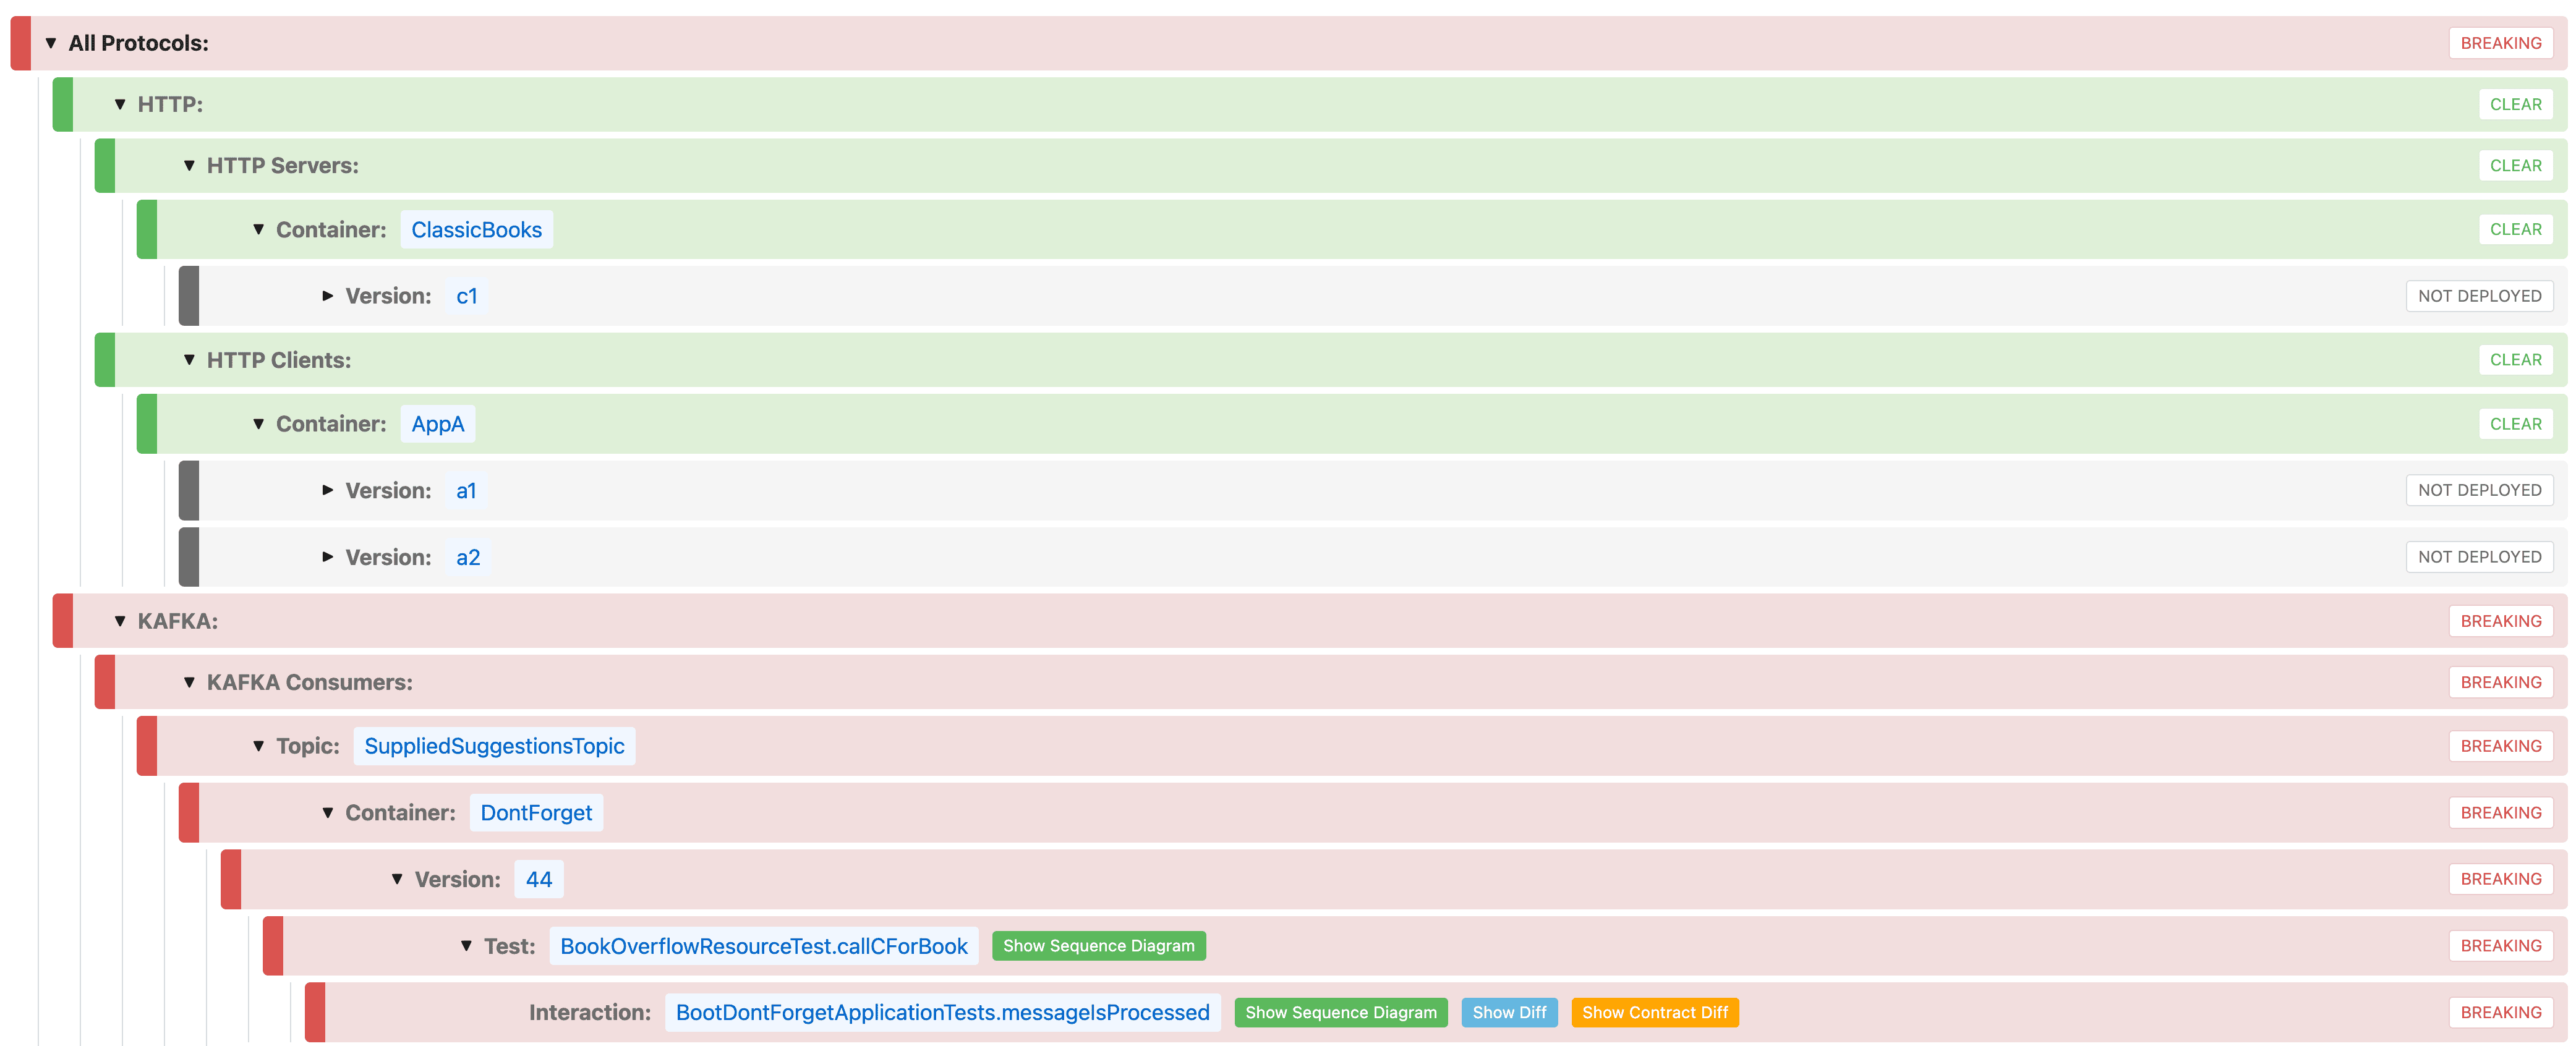Screen dimensions: 2576x1046
Task: Collapse the KAFKA section
Action: click(x=120, y=620)
